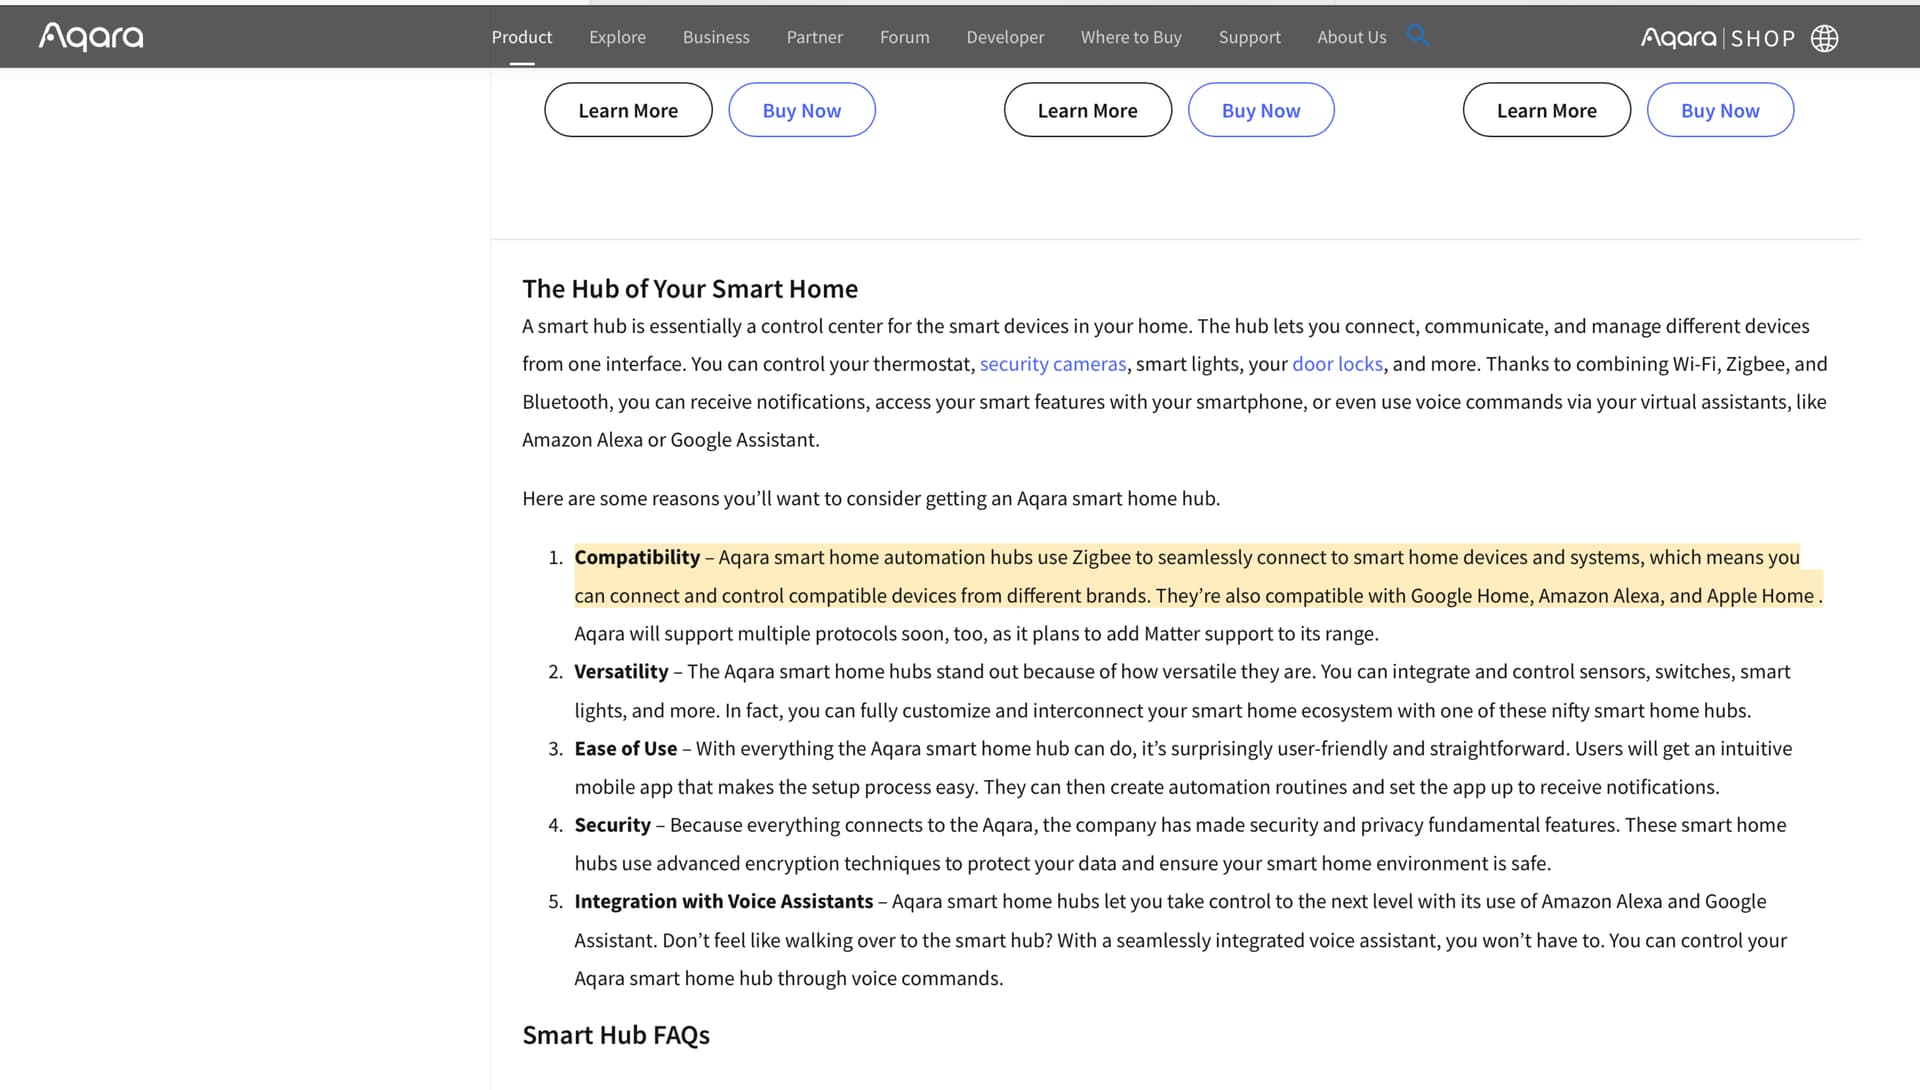
Task: Open the Aqara Shop logo link
Action: (x=1717, y=38)
